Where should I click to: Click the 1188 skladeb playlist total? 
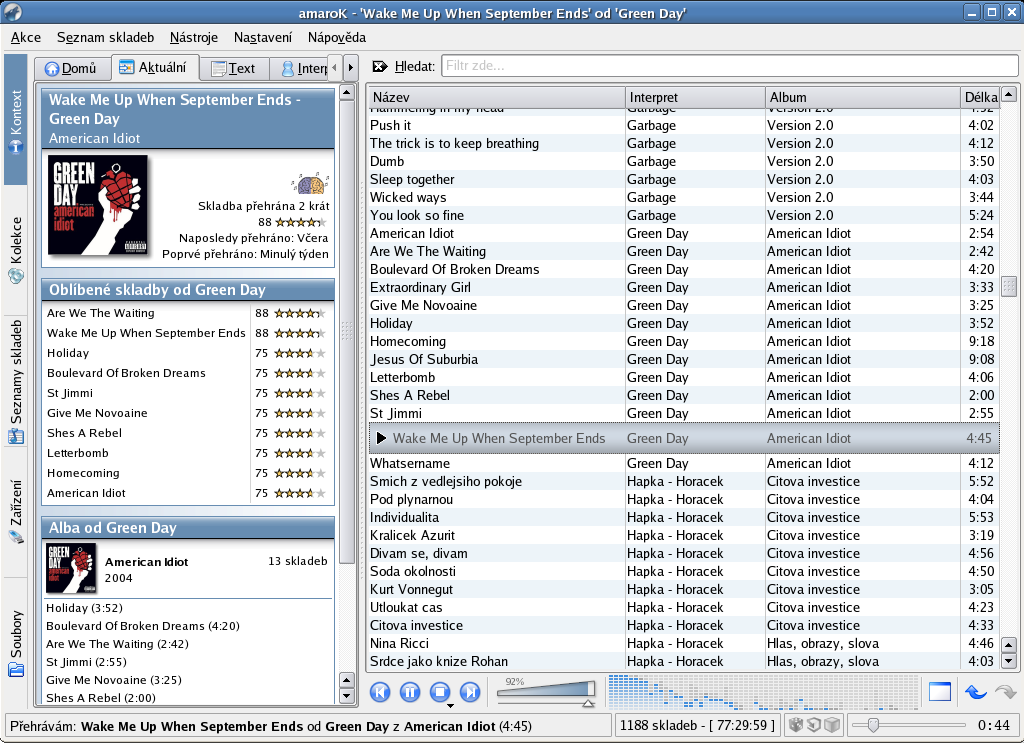(697, 725)
